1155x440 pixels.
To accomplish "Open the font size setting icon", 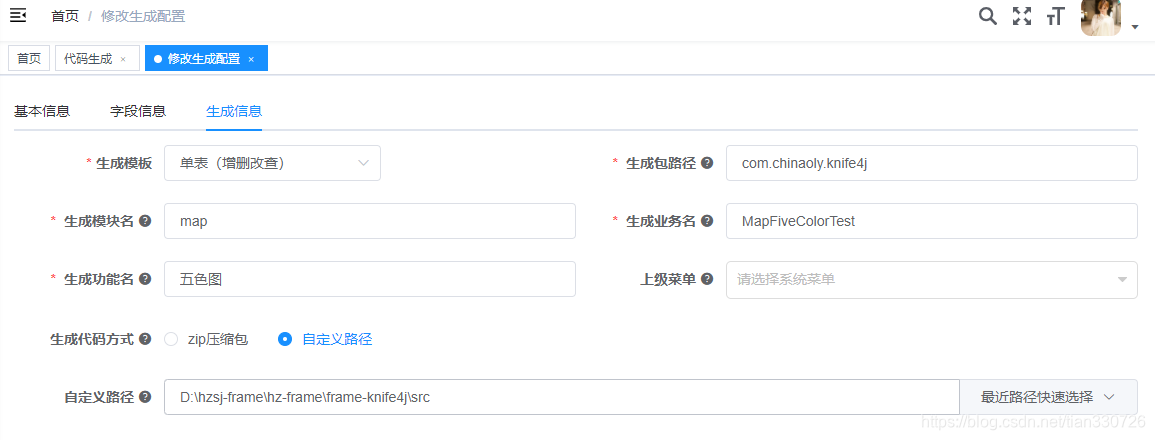I will (1056, 16).
